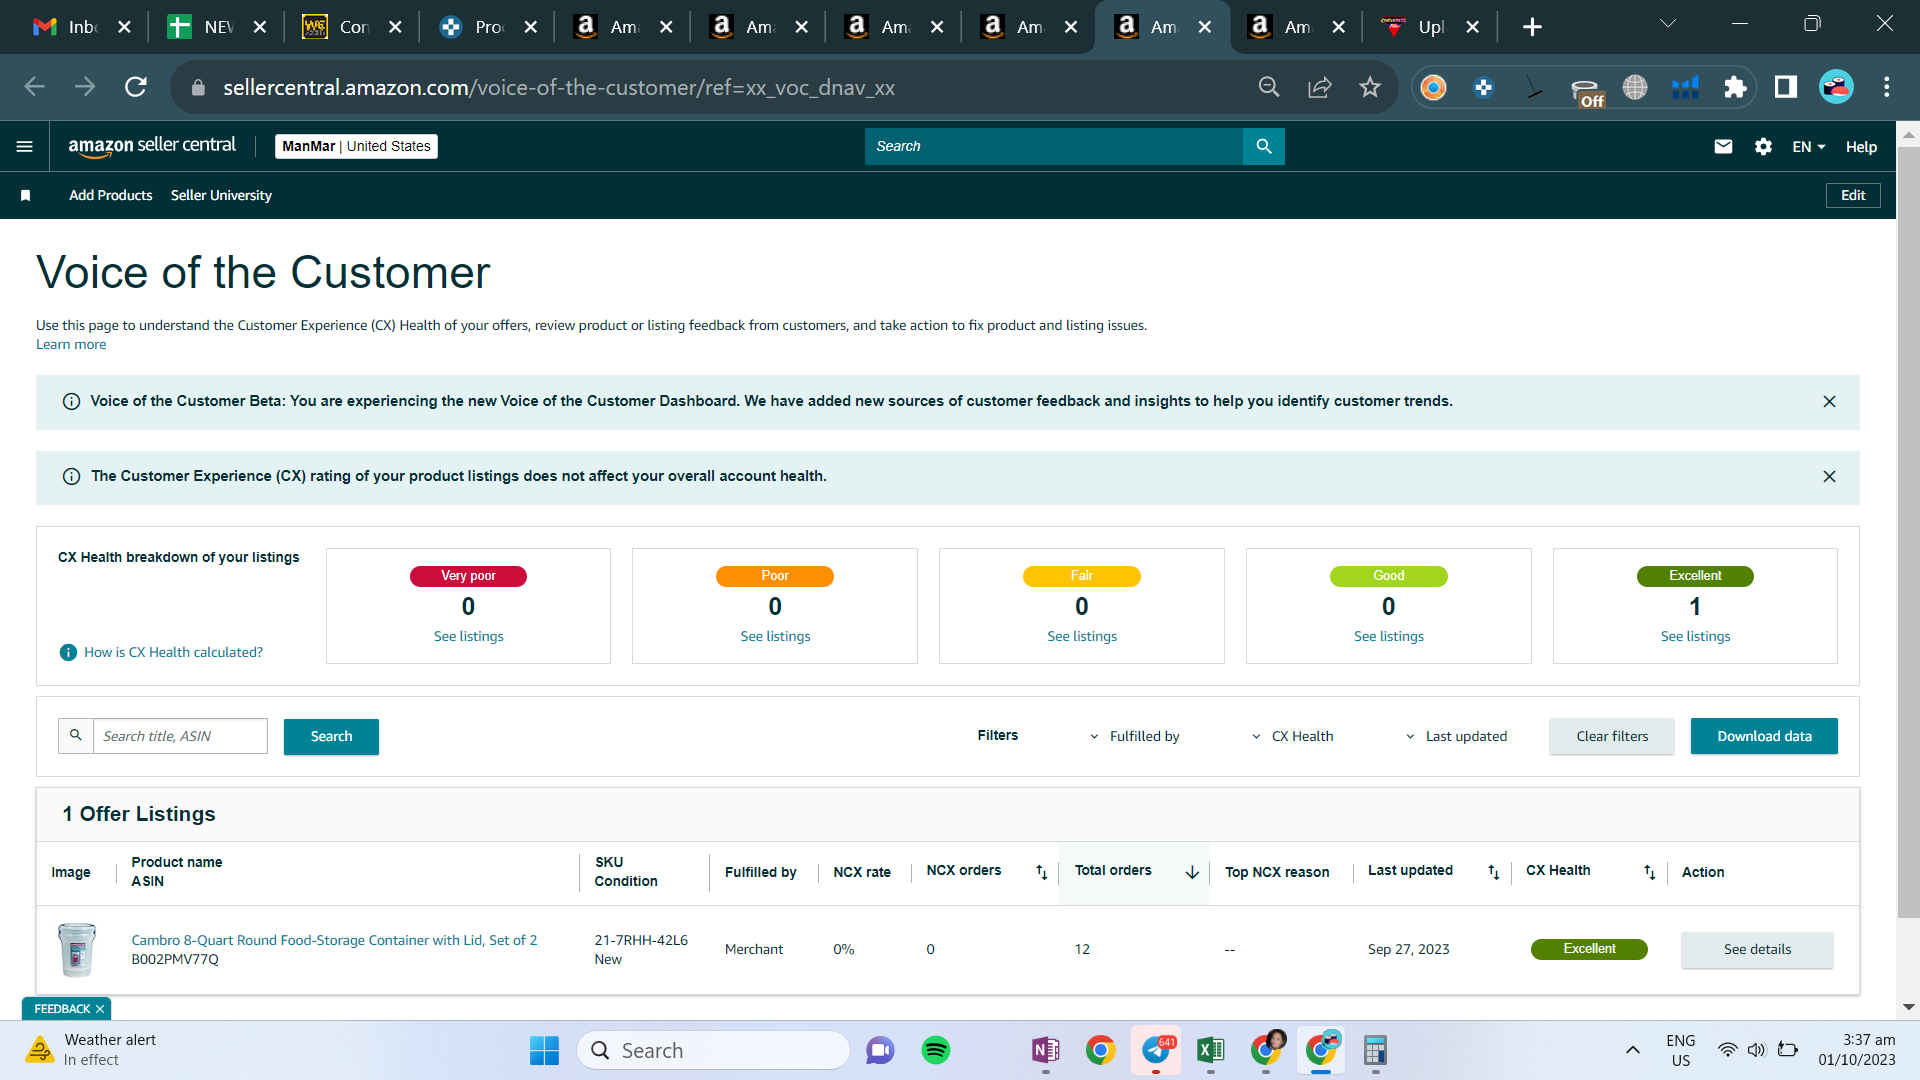The height and width of the screenshot is (1080, 1920).
Task: Open Seller University in the navigation bar
Action: [x=221, y=196]
